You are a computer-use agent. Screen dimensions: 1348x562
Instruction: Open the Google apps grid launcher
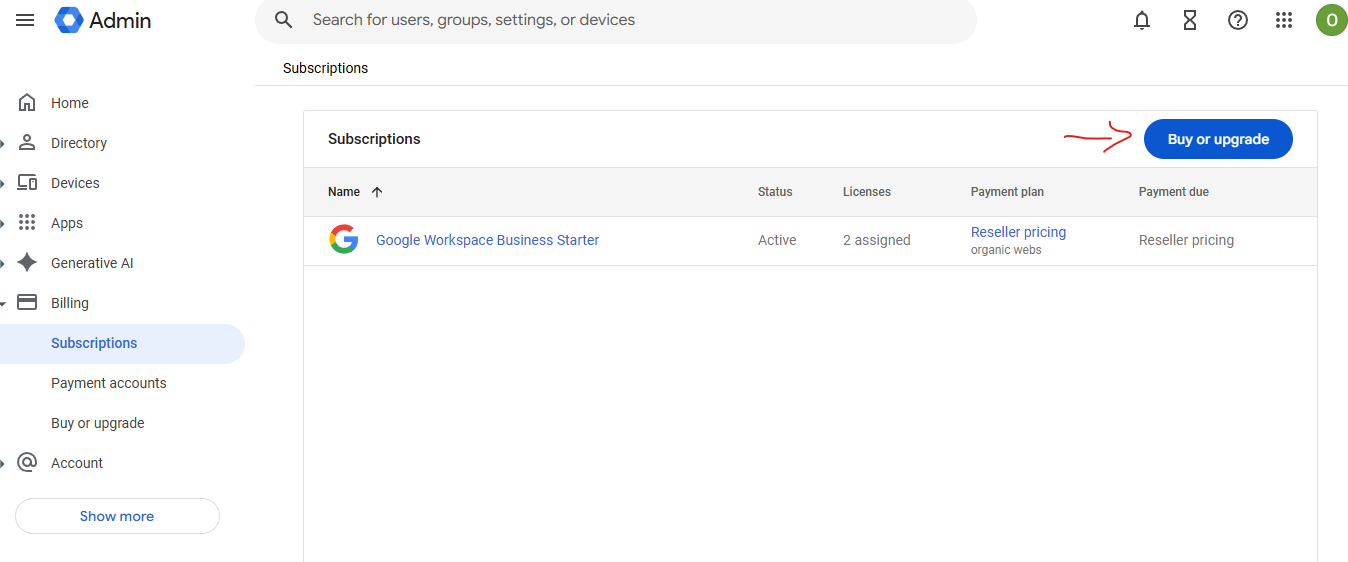point(1285,20)
